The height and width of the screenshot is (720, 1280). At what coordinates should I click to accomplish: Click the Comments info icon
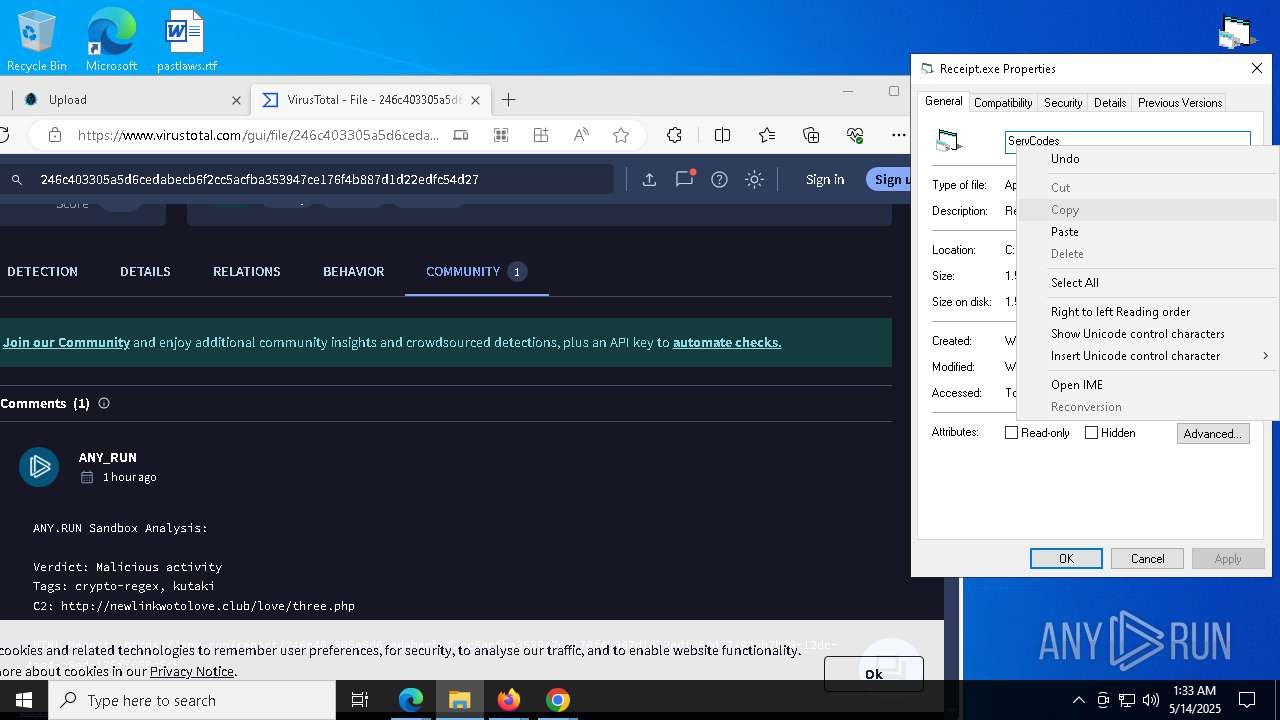coord(104,403)
